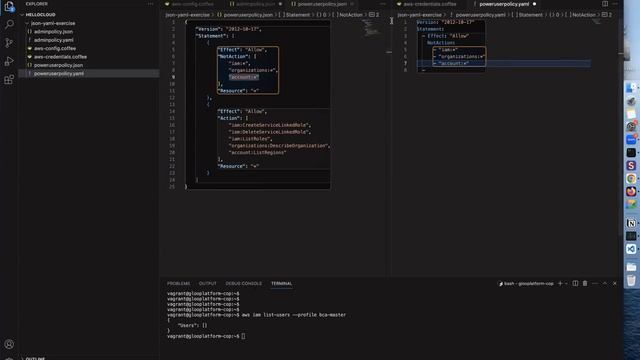Open Visual Studio Code in the Dock

pyautogui.click(x=631, y=249)
